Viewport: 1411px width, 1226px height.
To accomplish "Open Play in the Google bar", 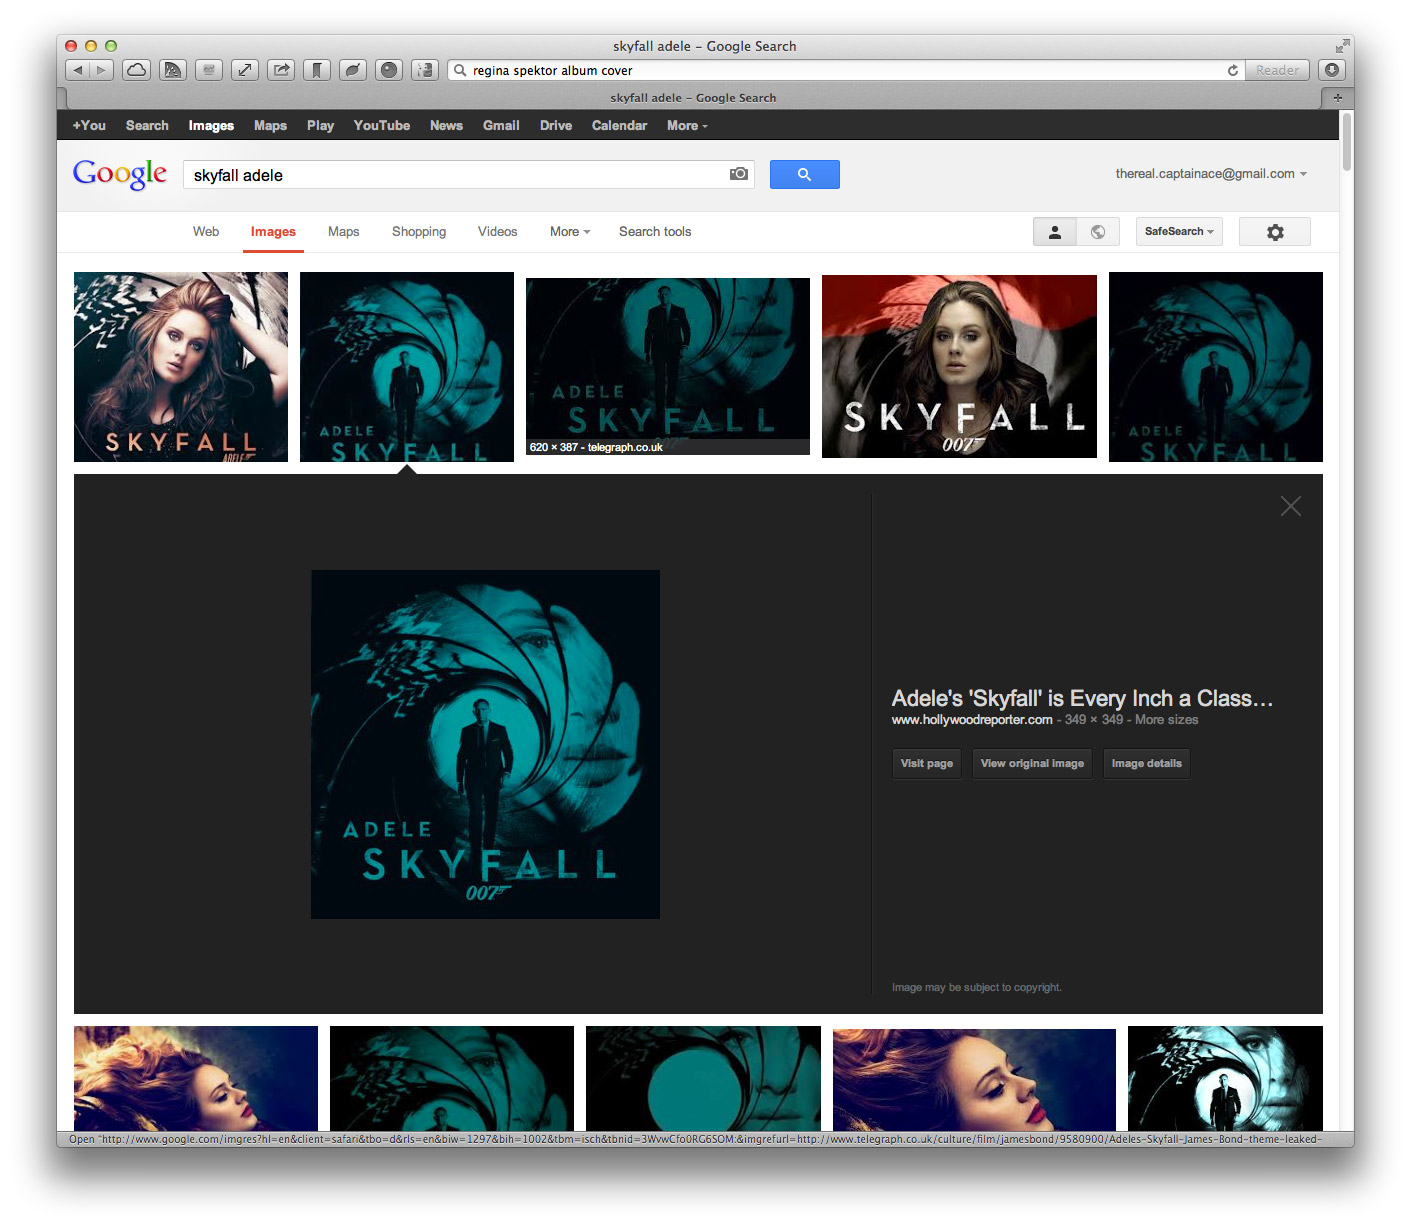I will (320, 126).
